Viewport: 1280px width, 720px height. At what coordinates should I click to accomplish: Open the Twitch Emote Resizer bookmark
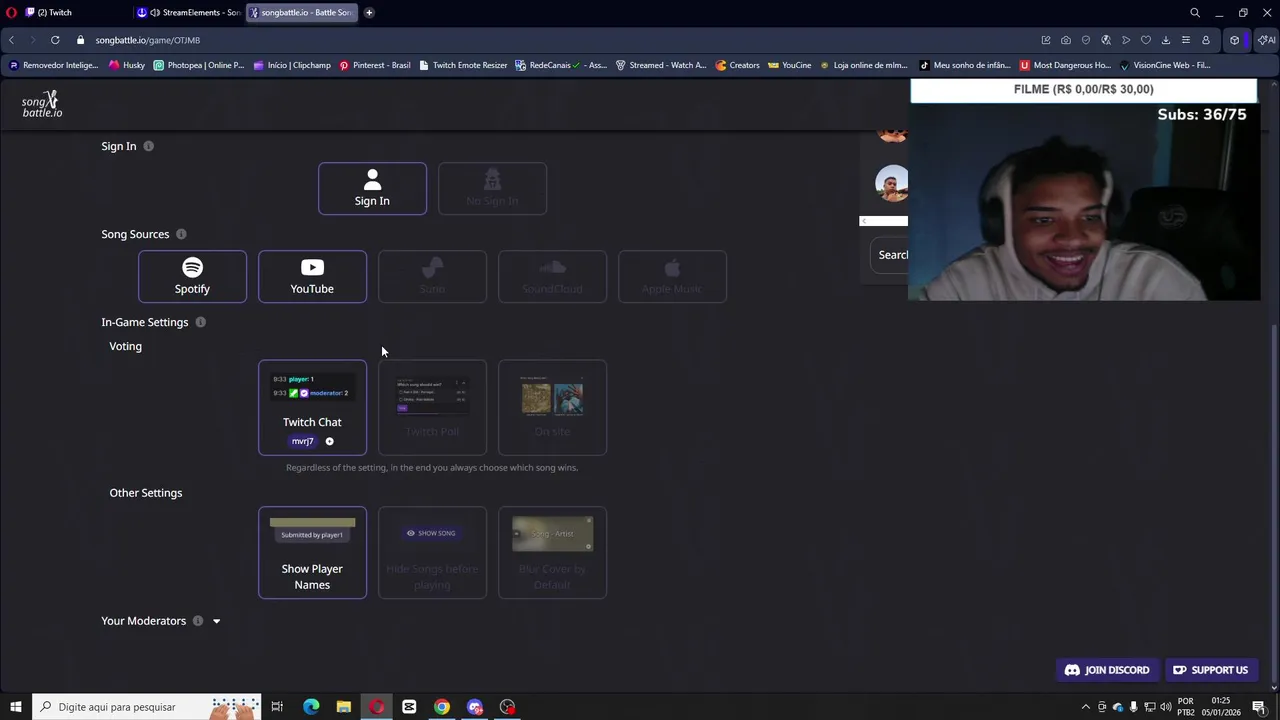(463, 65)
